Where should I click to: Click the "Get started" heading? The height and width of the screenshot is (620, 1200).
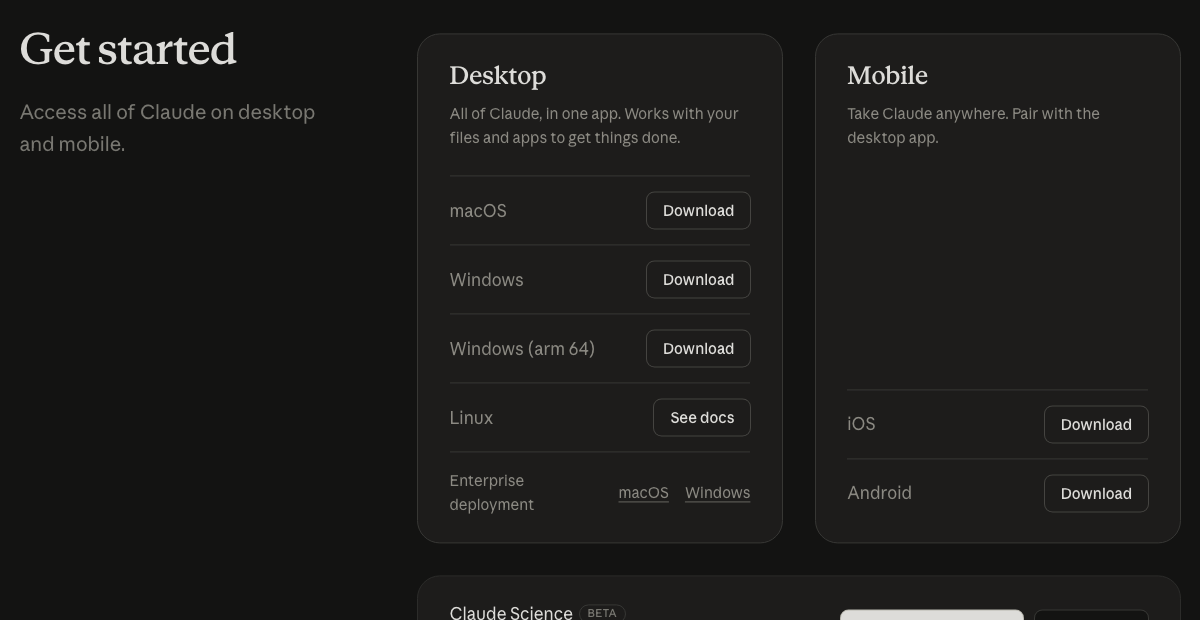coord(128,49)
